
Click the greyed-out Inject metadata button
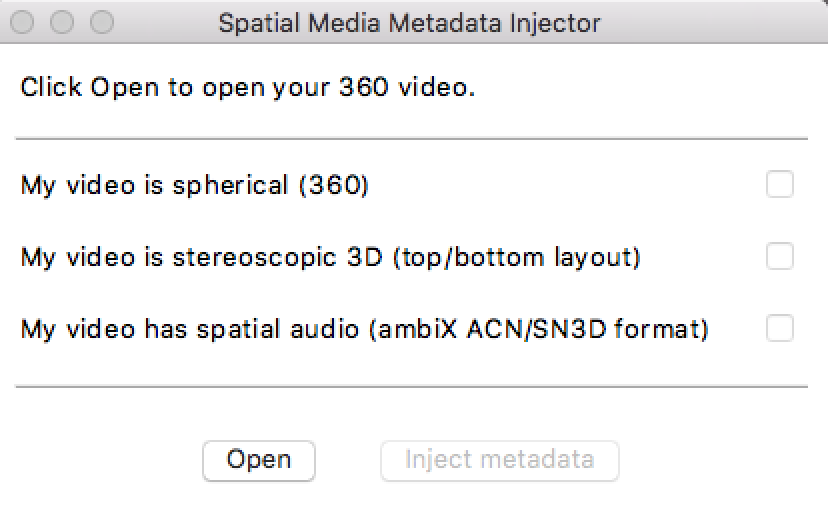pyautogui.click(x=500, y=461)
